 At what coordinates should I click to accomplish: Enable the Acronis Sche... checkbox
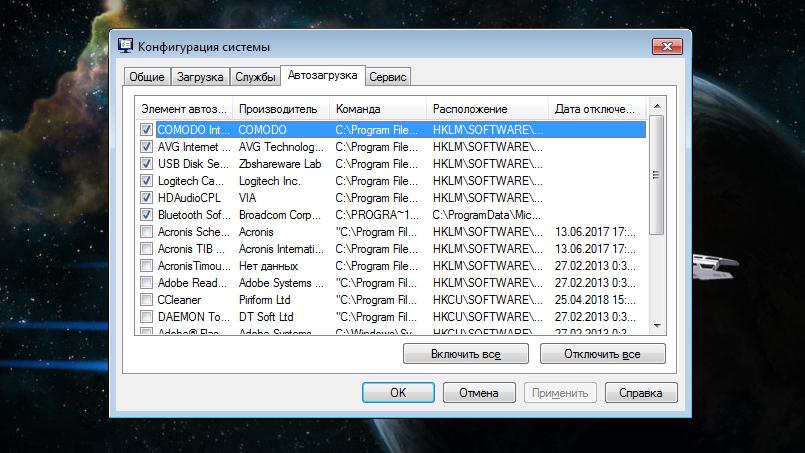point(146,232)
